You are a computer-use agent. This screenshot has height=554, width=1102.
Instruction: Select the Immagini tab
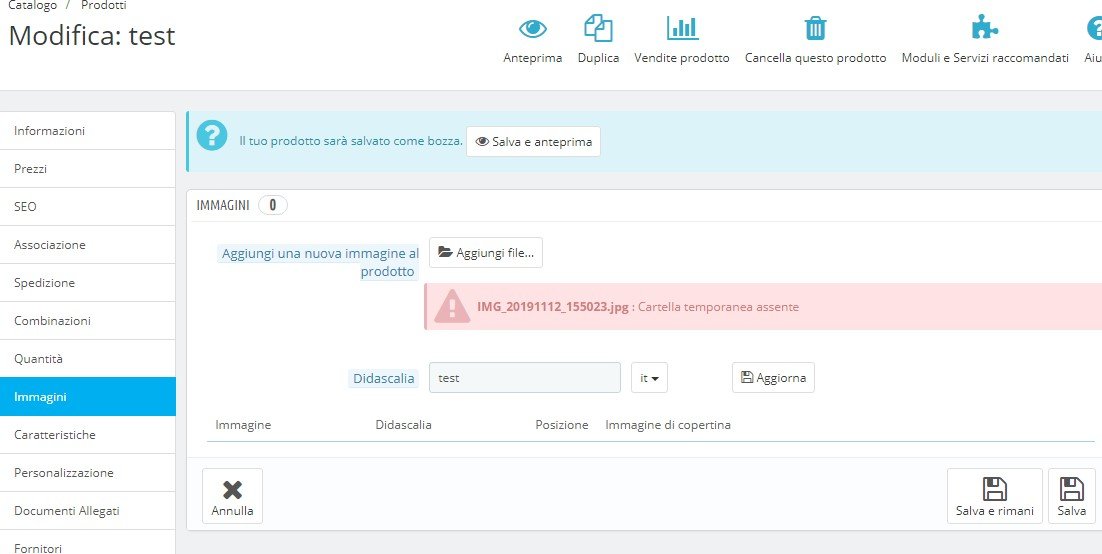[x=87, y=397]
